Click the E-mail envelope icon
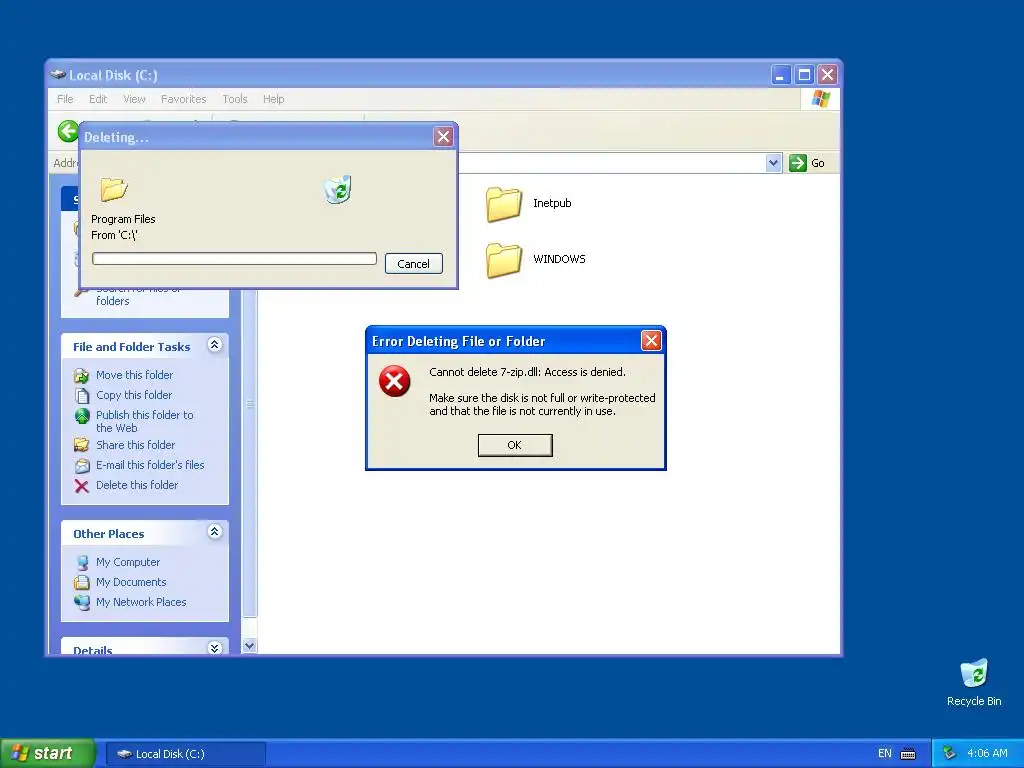Screen dimensions: 1024x768 click(82, 466)
